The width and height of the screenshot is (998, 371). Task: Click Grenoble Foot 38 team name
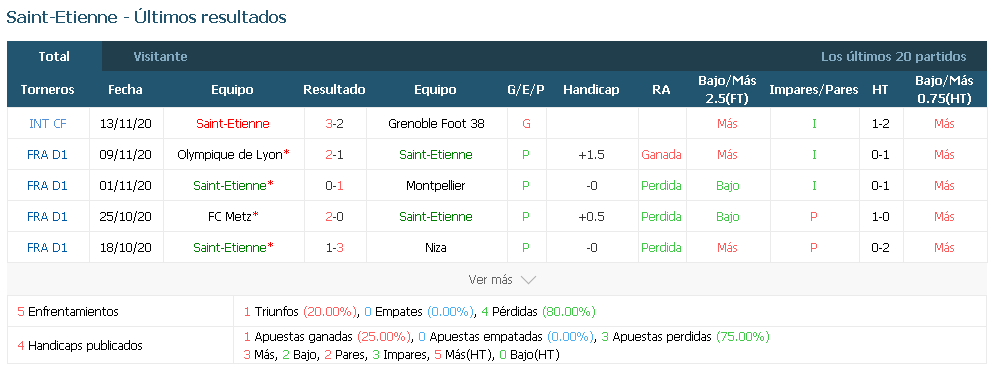click(x=437, y=123)
